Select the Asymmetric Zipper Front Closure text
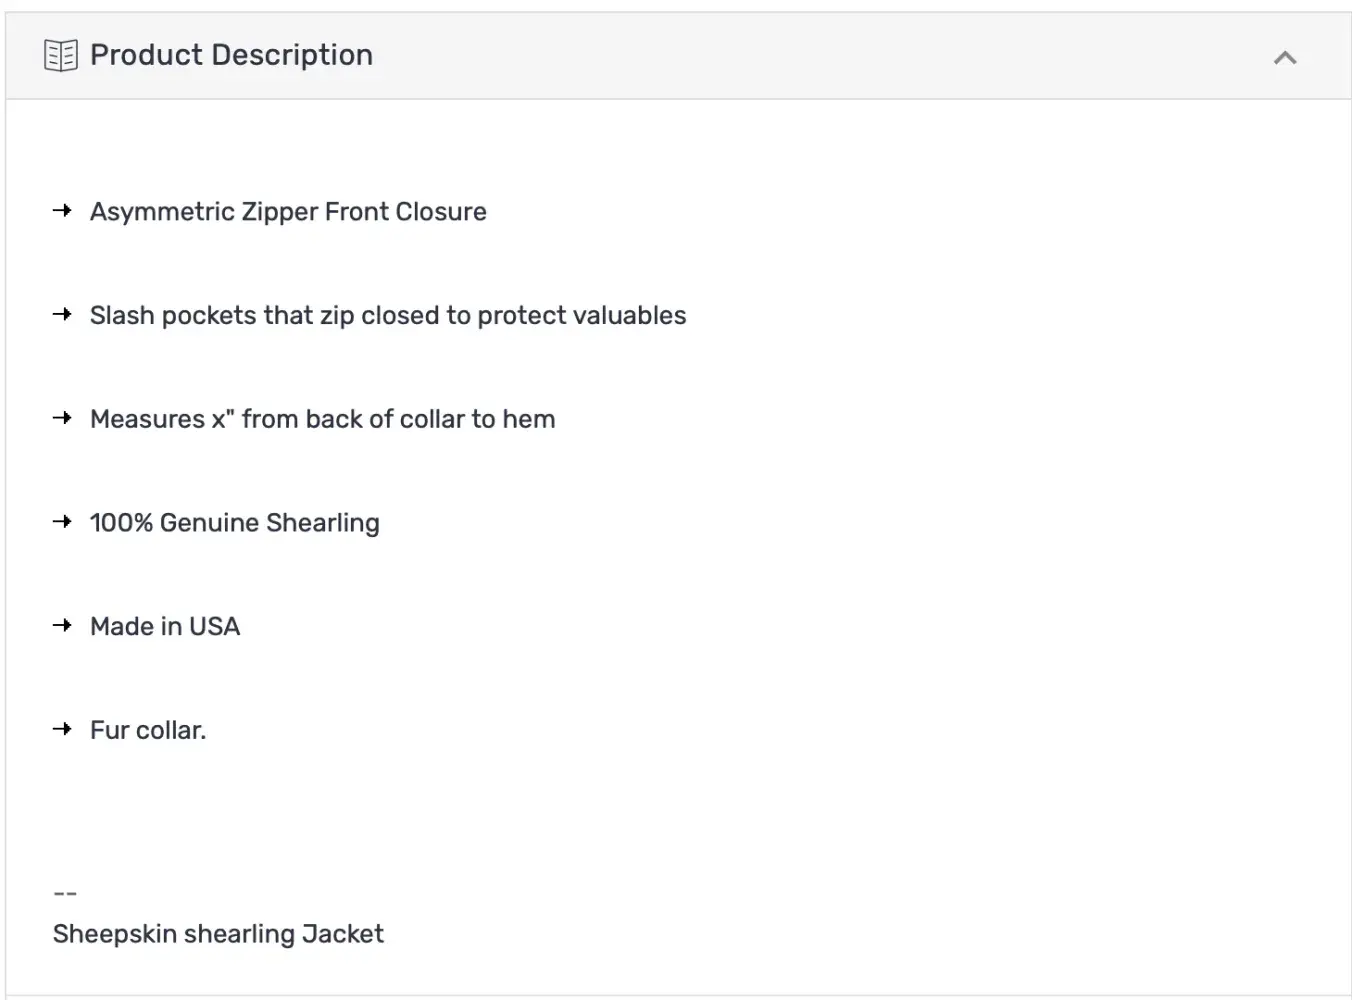The height and width of the screenshot is (1000, 1352). (x=288, y=212)
